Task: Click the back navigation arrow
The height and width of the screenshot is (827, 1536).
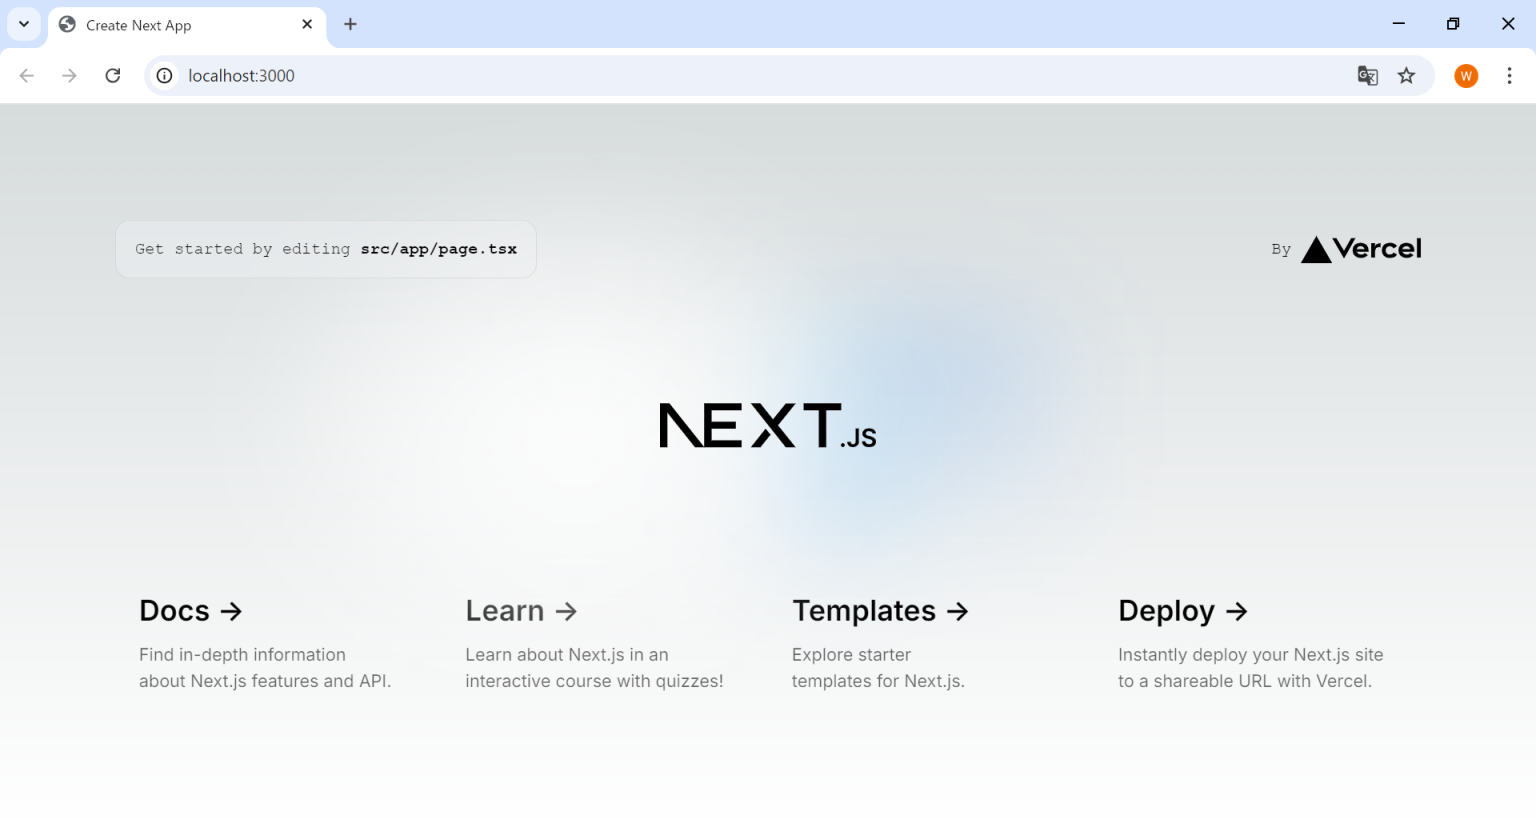Action: (x=26, y=75)
